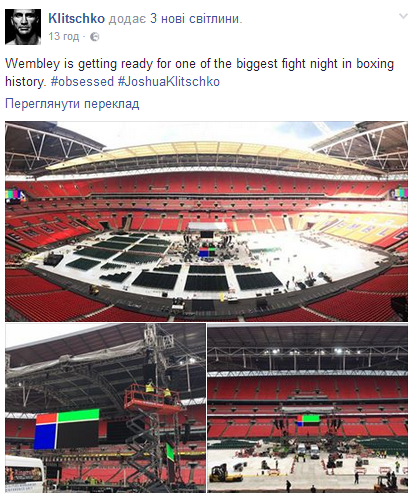414x493 pixels.
Task: Open the bottom-right stadium floor photo
Action: pos(307,408)
